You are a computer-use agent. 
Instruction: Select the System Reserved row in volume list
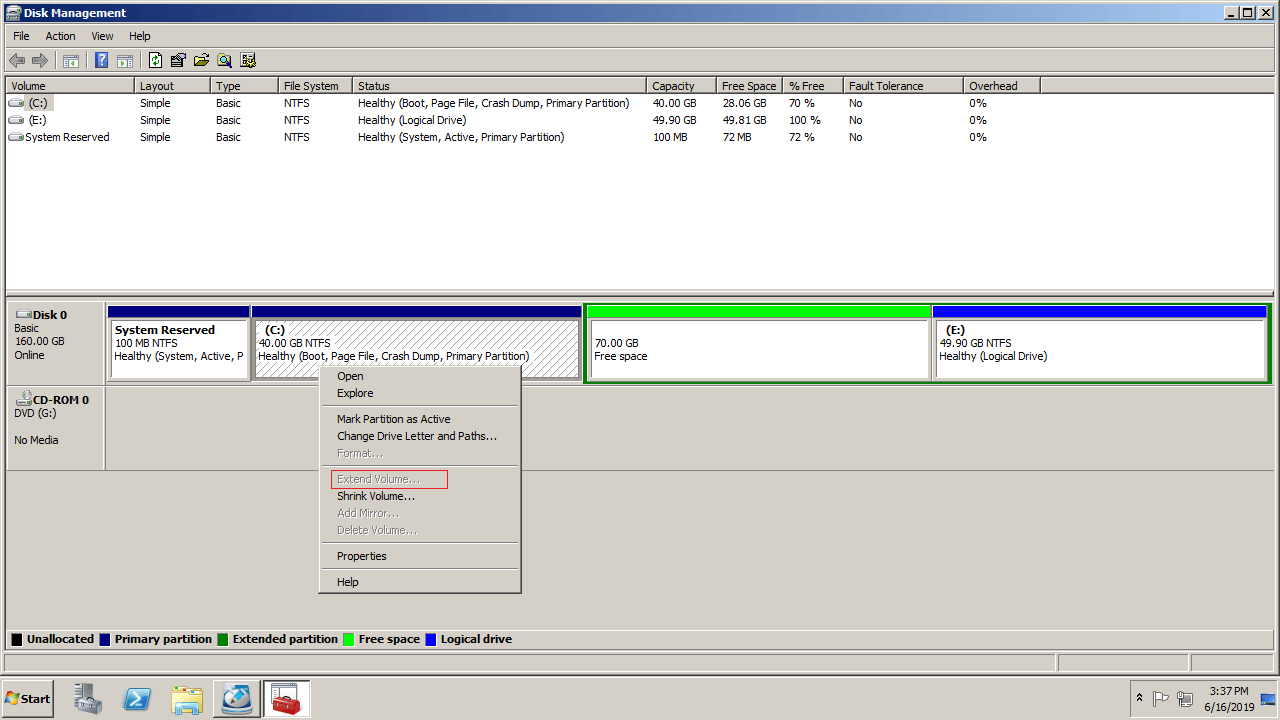coord(67,137)
